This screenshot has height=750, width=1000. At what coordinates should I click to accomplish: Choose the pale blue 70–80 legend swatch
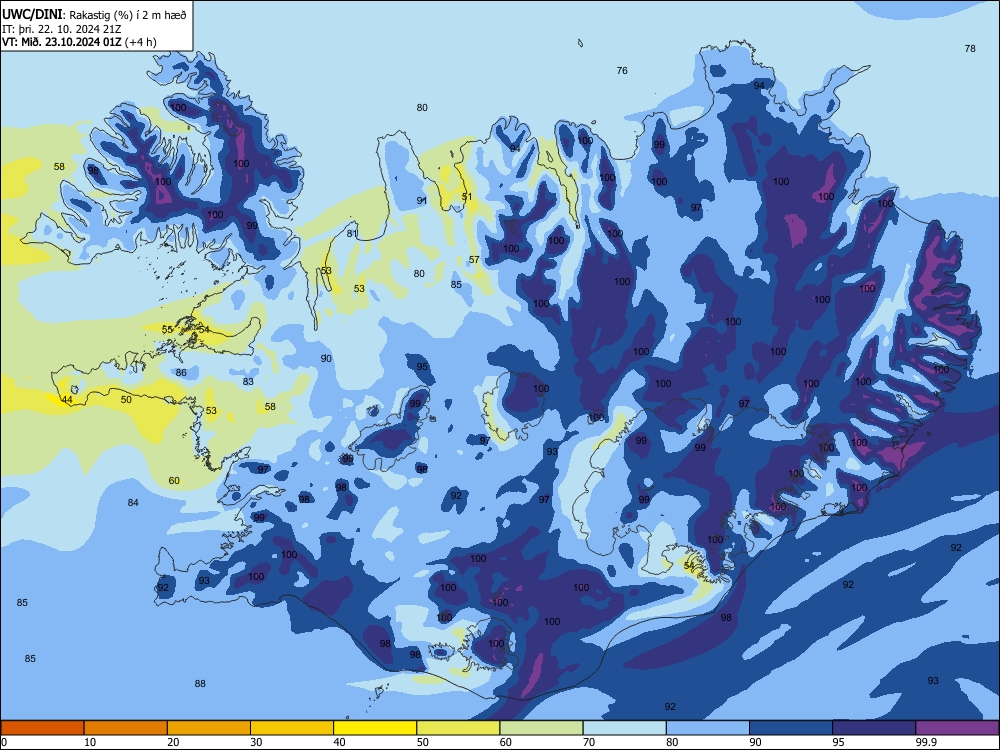click(x=624, y=728)
